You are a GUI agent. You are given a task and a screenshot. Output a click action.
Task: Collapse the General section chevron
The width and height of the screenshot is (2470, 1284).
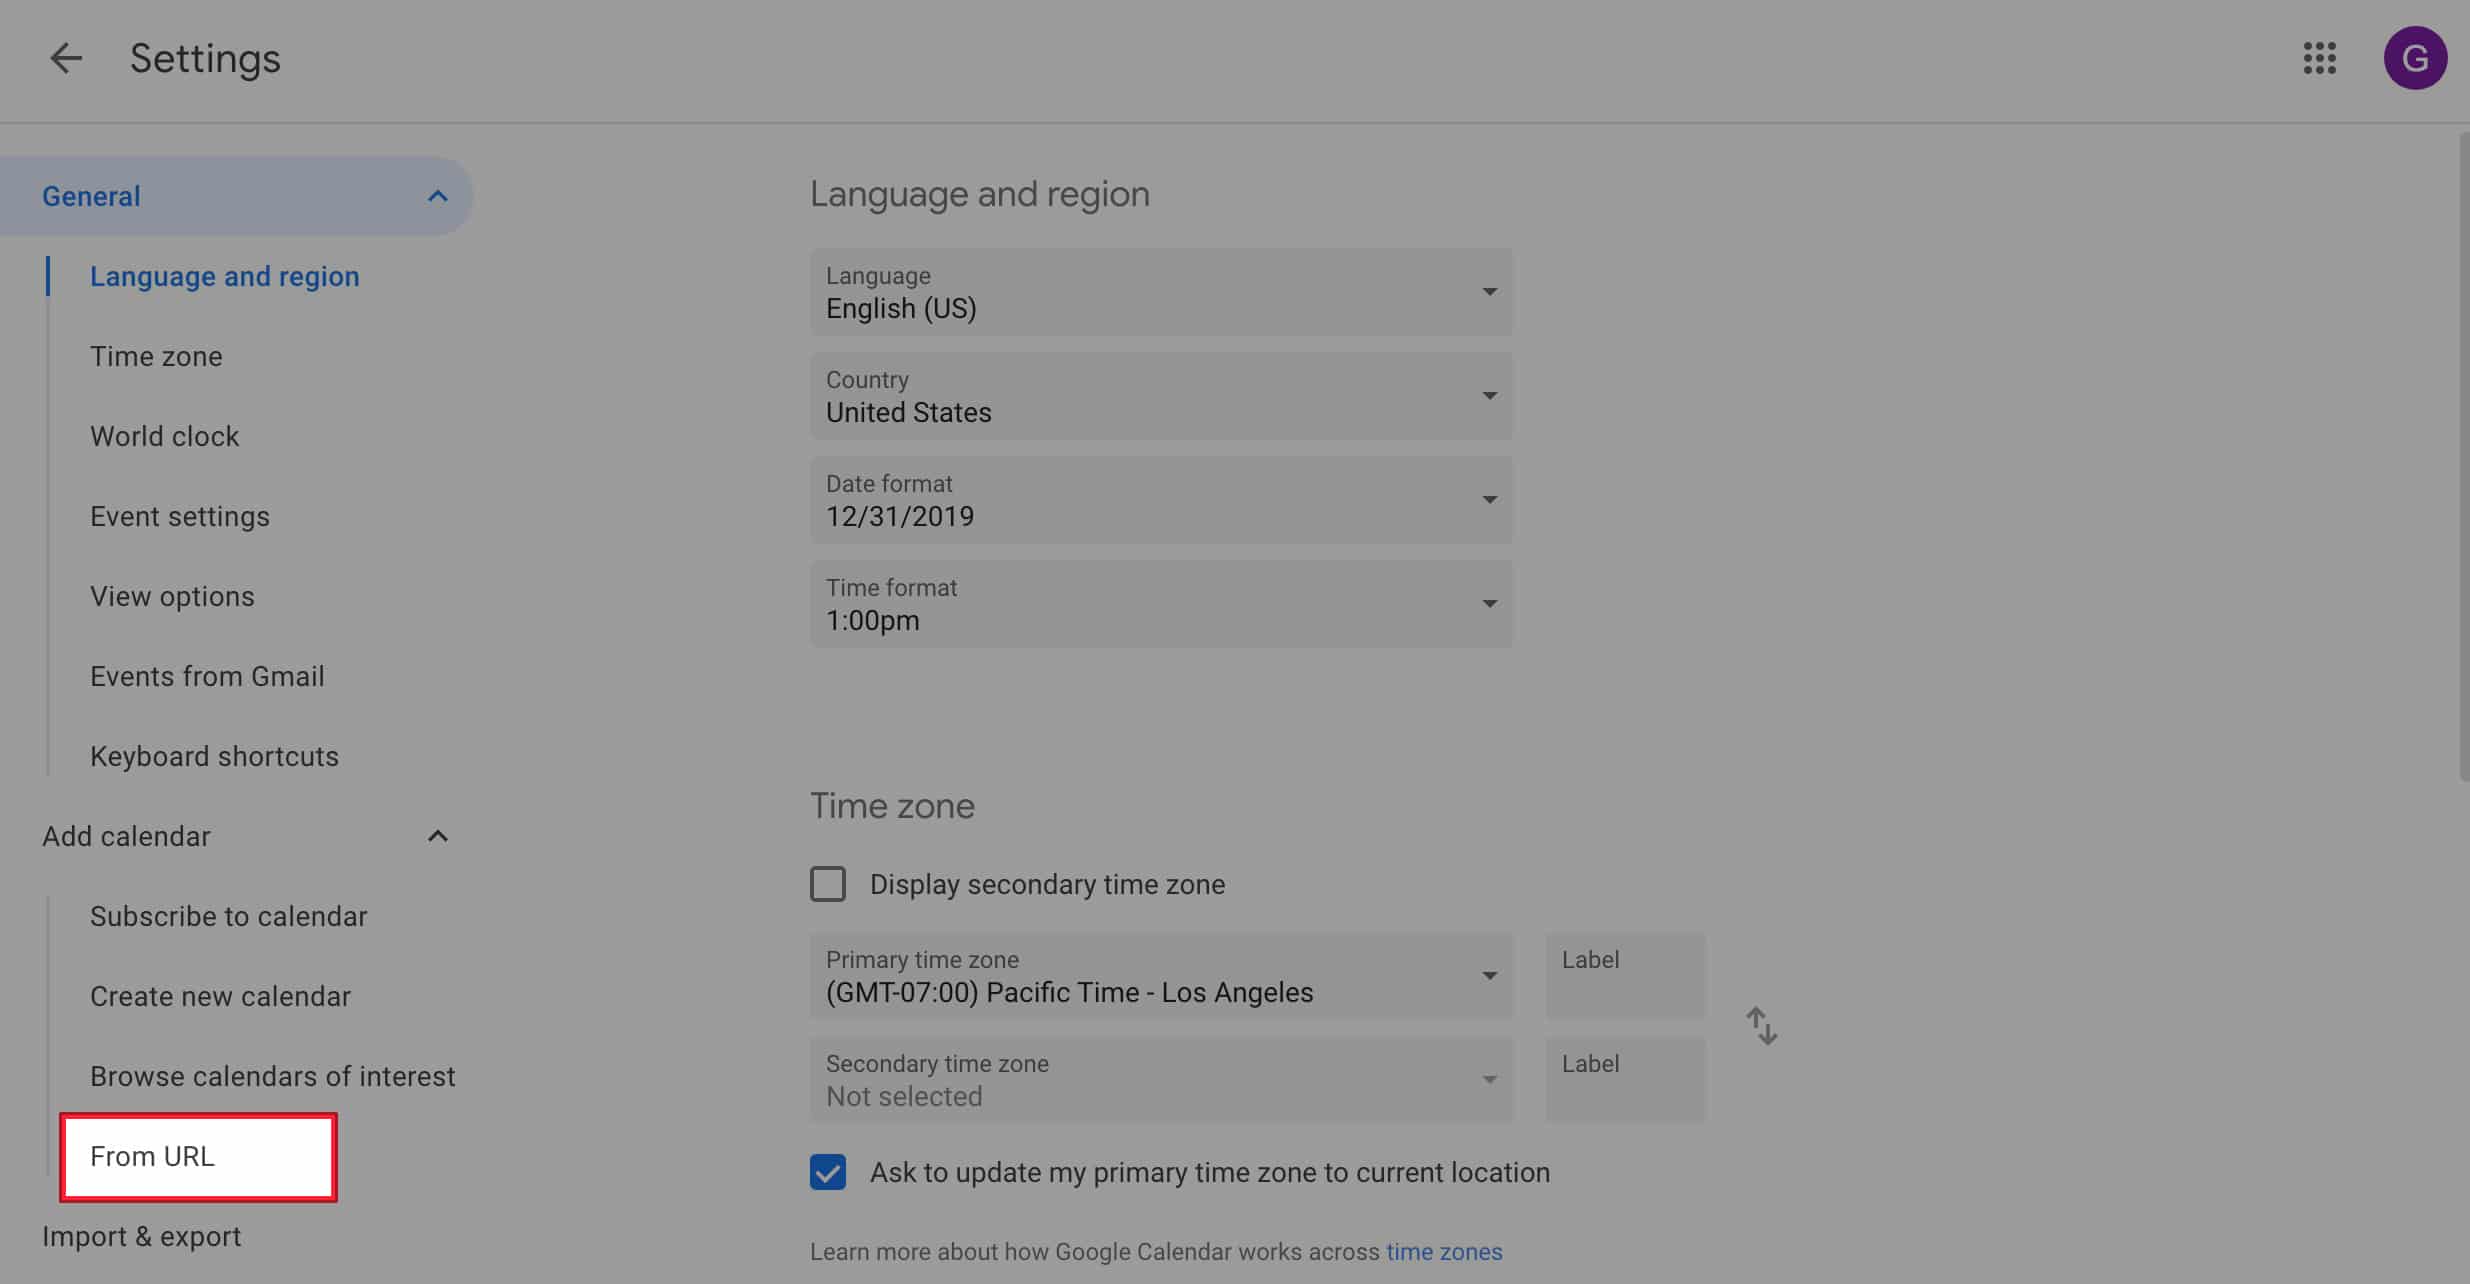437,196
